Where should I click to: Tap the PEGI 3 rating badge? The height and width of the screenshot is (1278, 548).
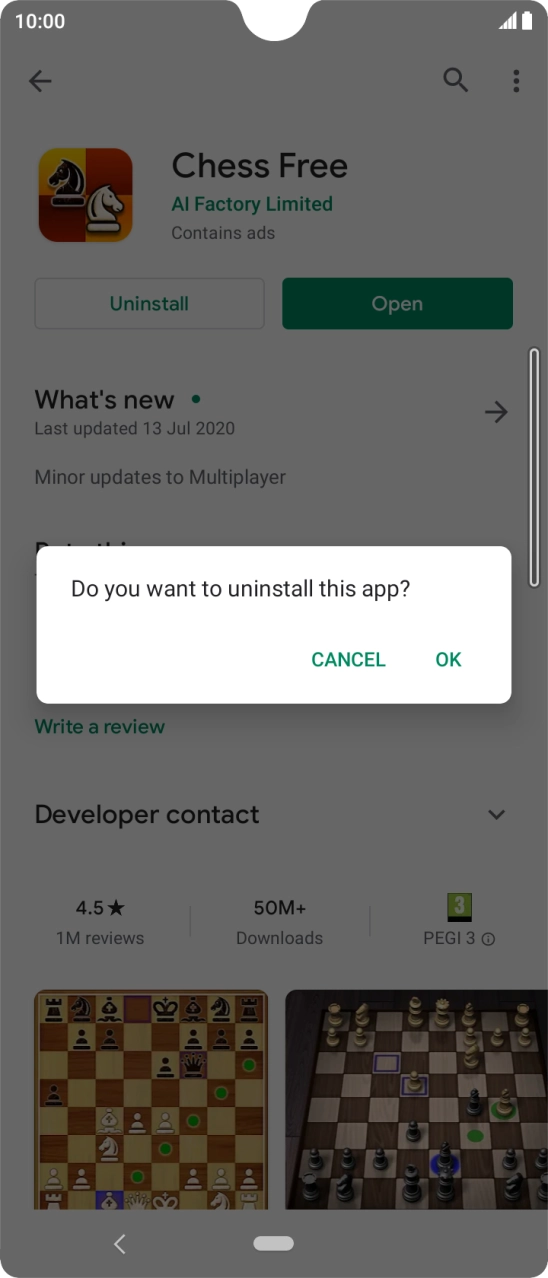pyautogui.click(x=459, y=907)
